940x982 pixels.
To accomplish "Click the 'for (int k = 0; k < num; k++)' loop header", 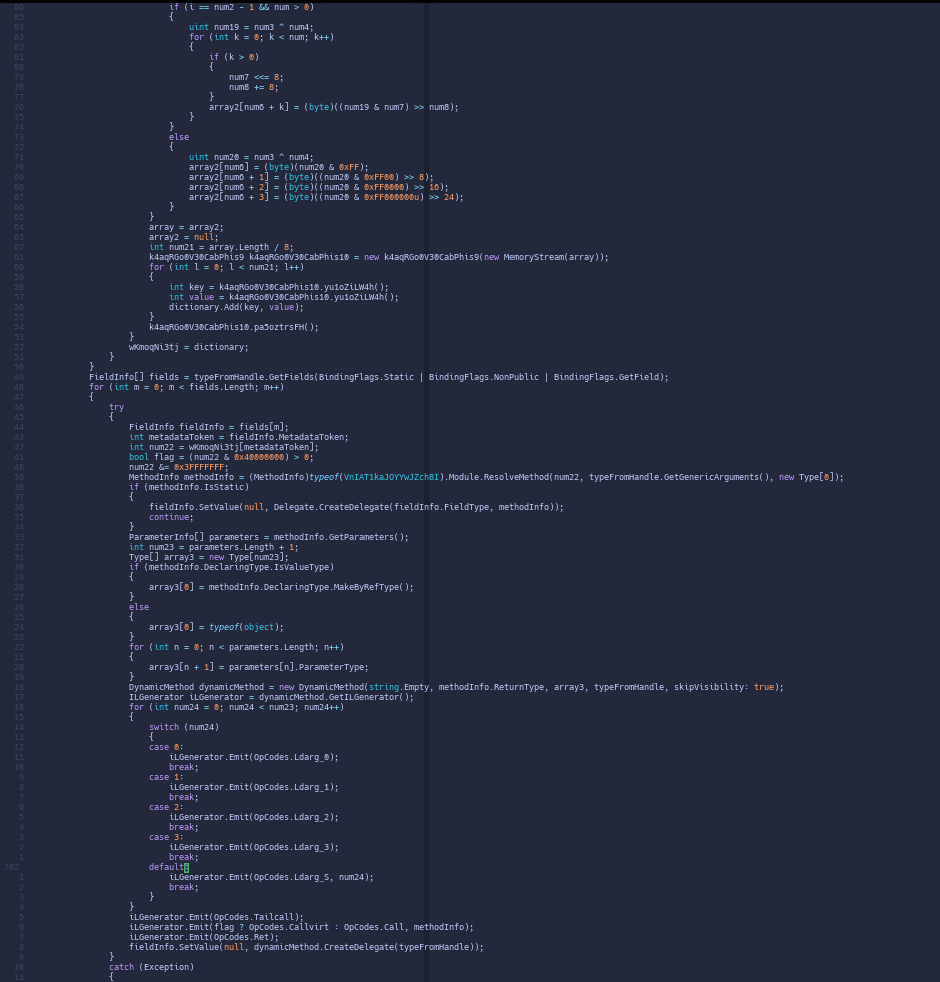I will click(x=261, y=37).
